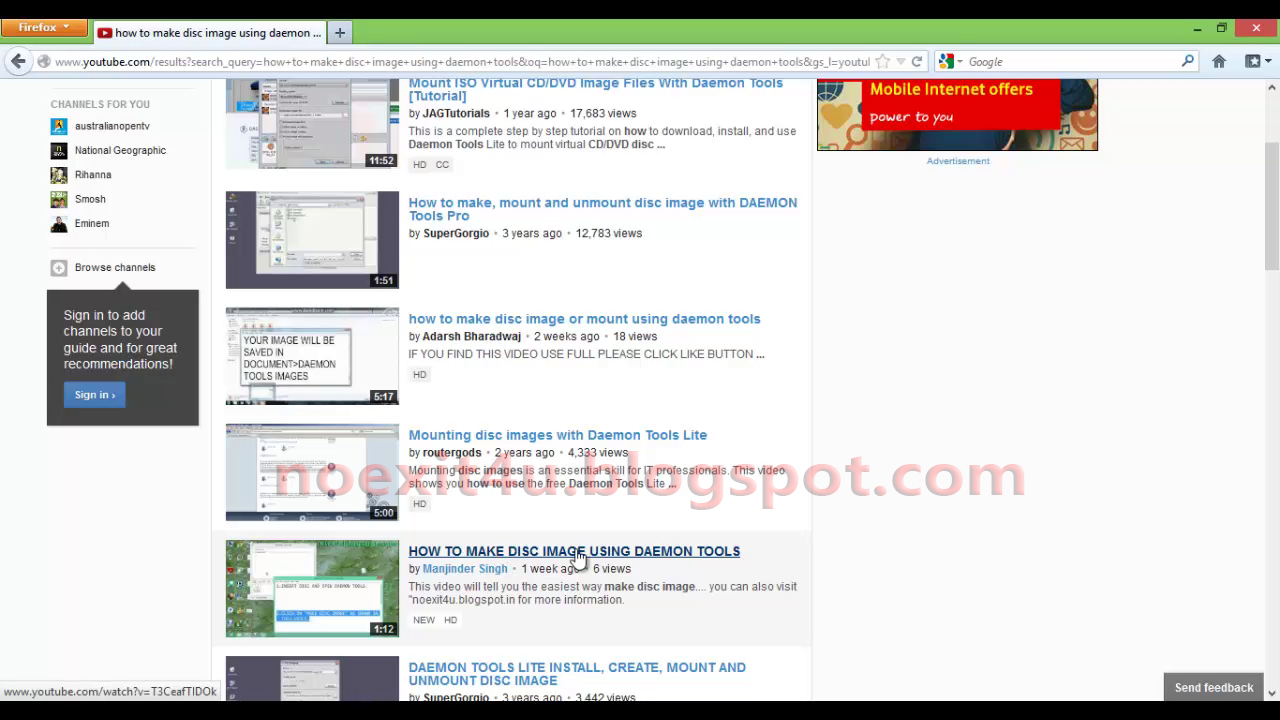Screen dimensions: 1280x720
Task: Open a new browser tab with the plus button
Action: coord(339,32)
